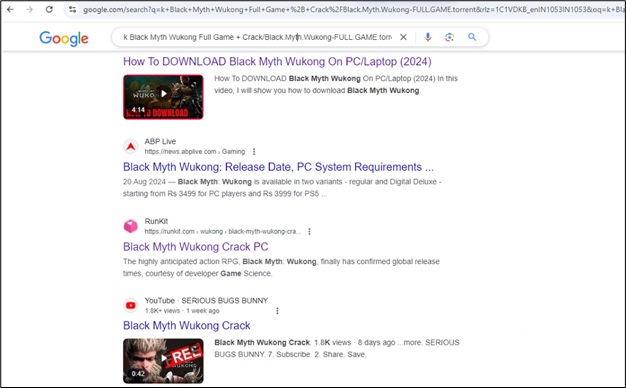The width and height of the screenshot is (626, 388).
Task: Play the 4:14 download video thumbnail
Action: tap(163, 97)
